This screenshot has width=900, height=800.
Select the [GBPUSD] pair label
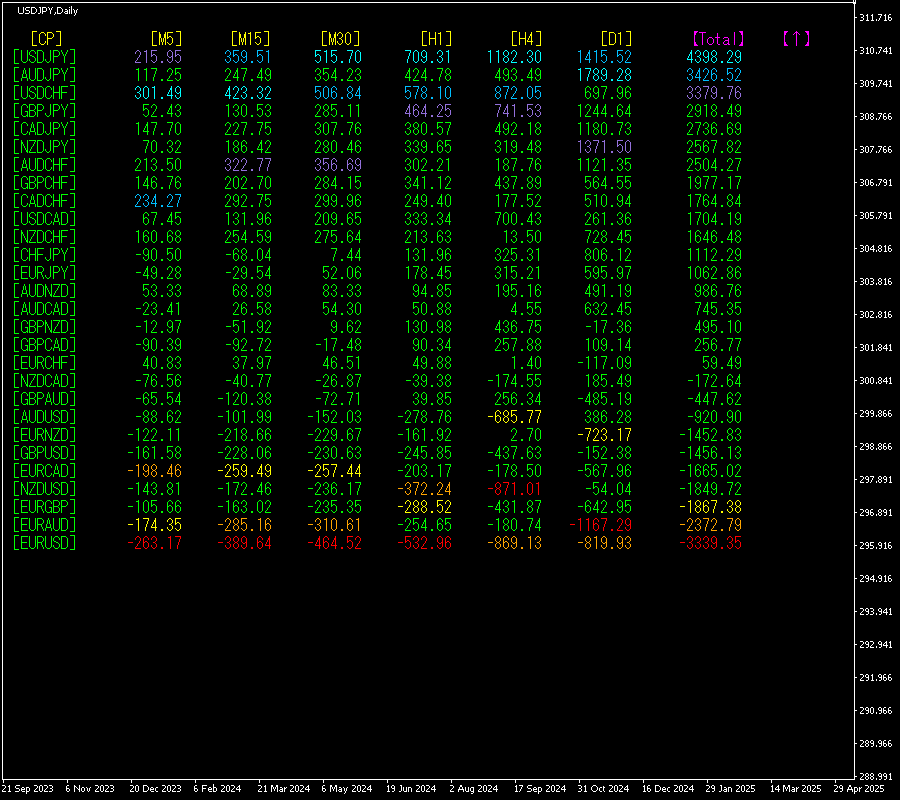[x=44, y=453]
